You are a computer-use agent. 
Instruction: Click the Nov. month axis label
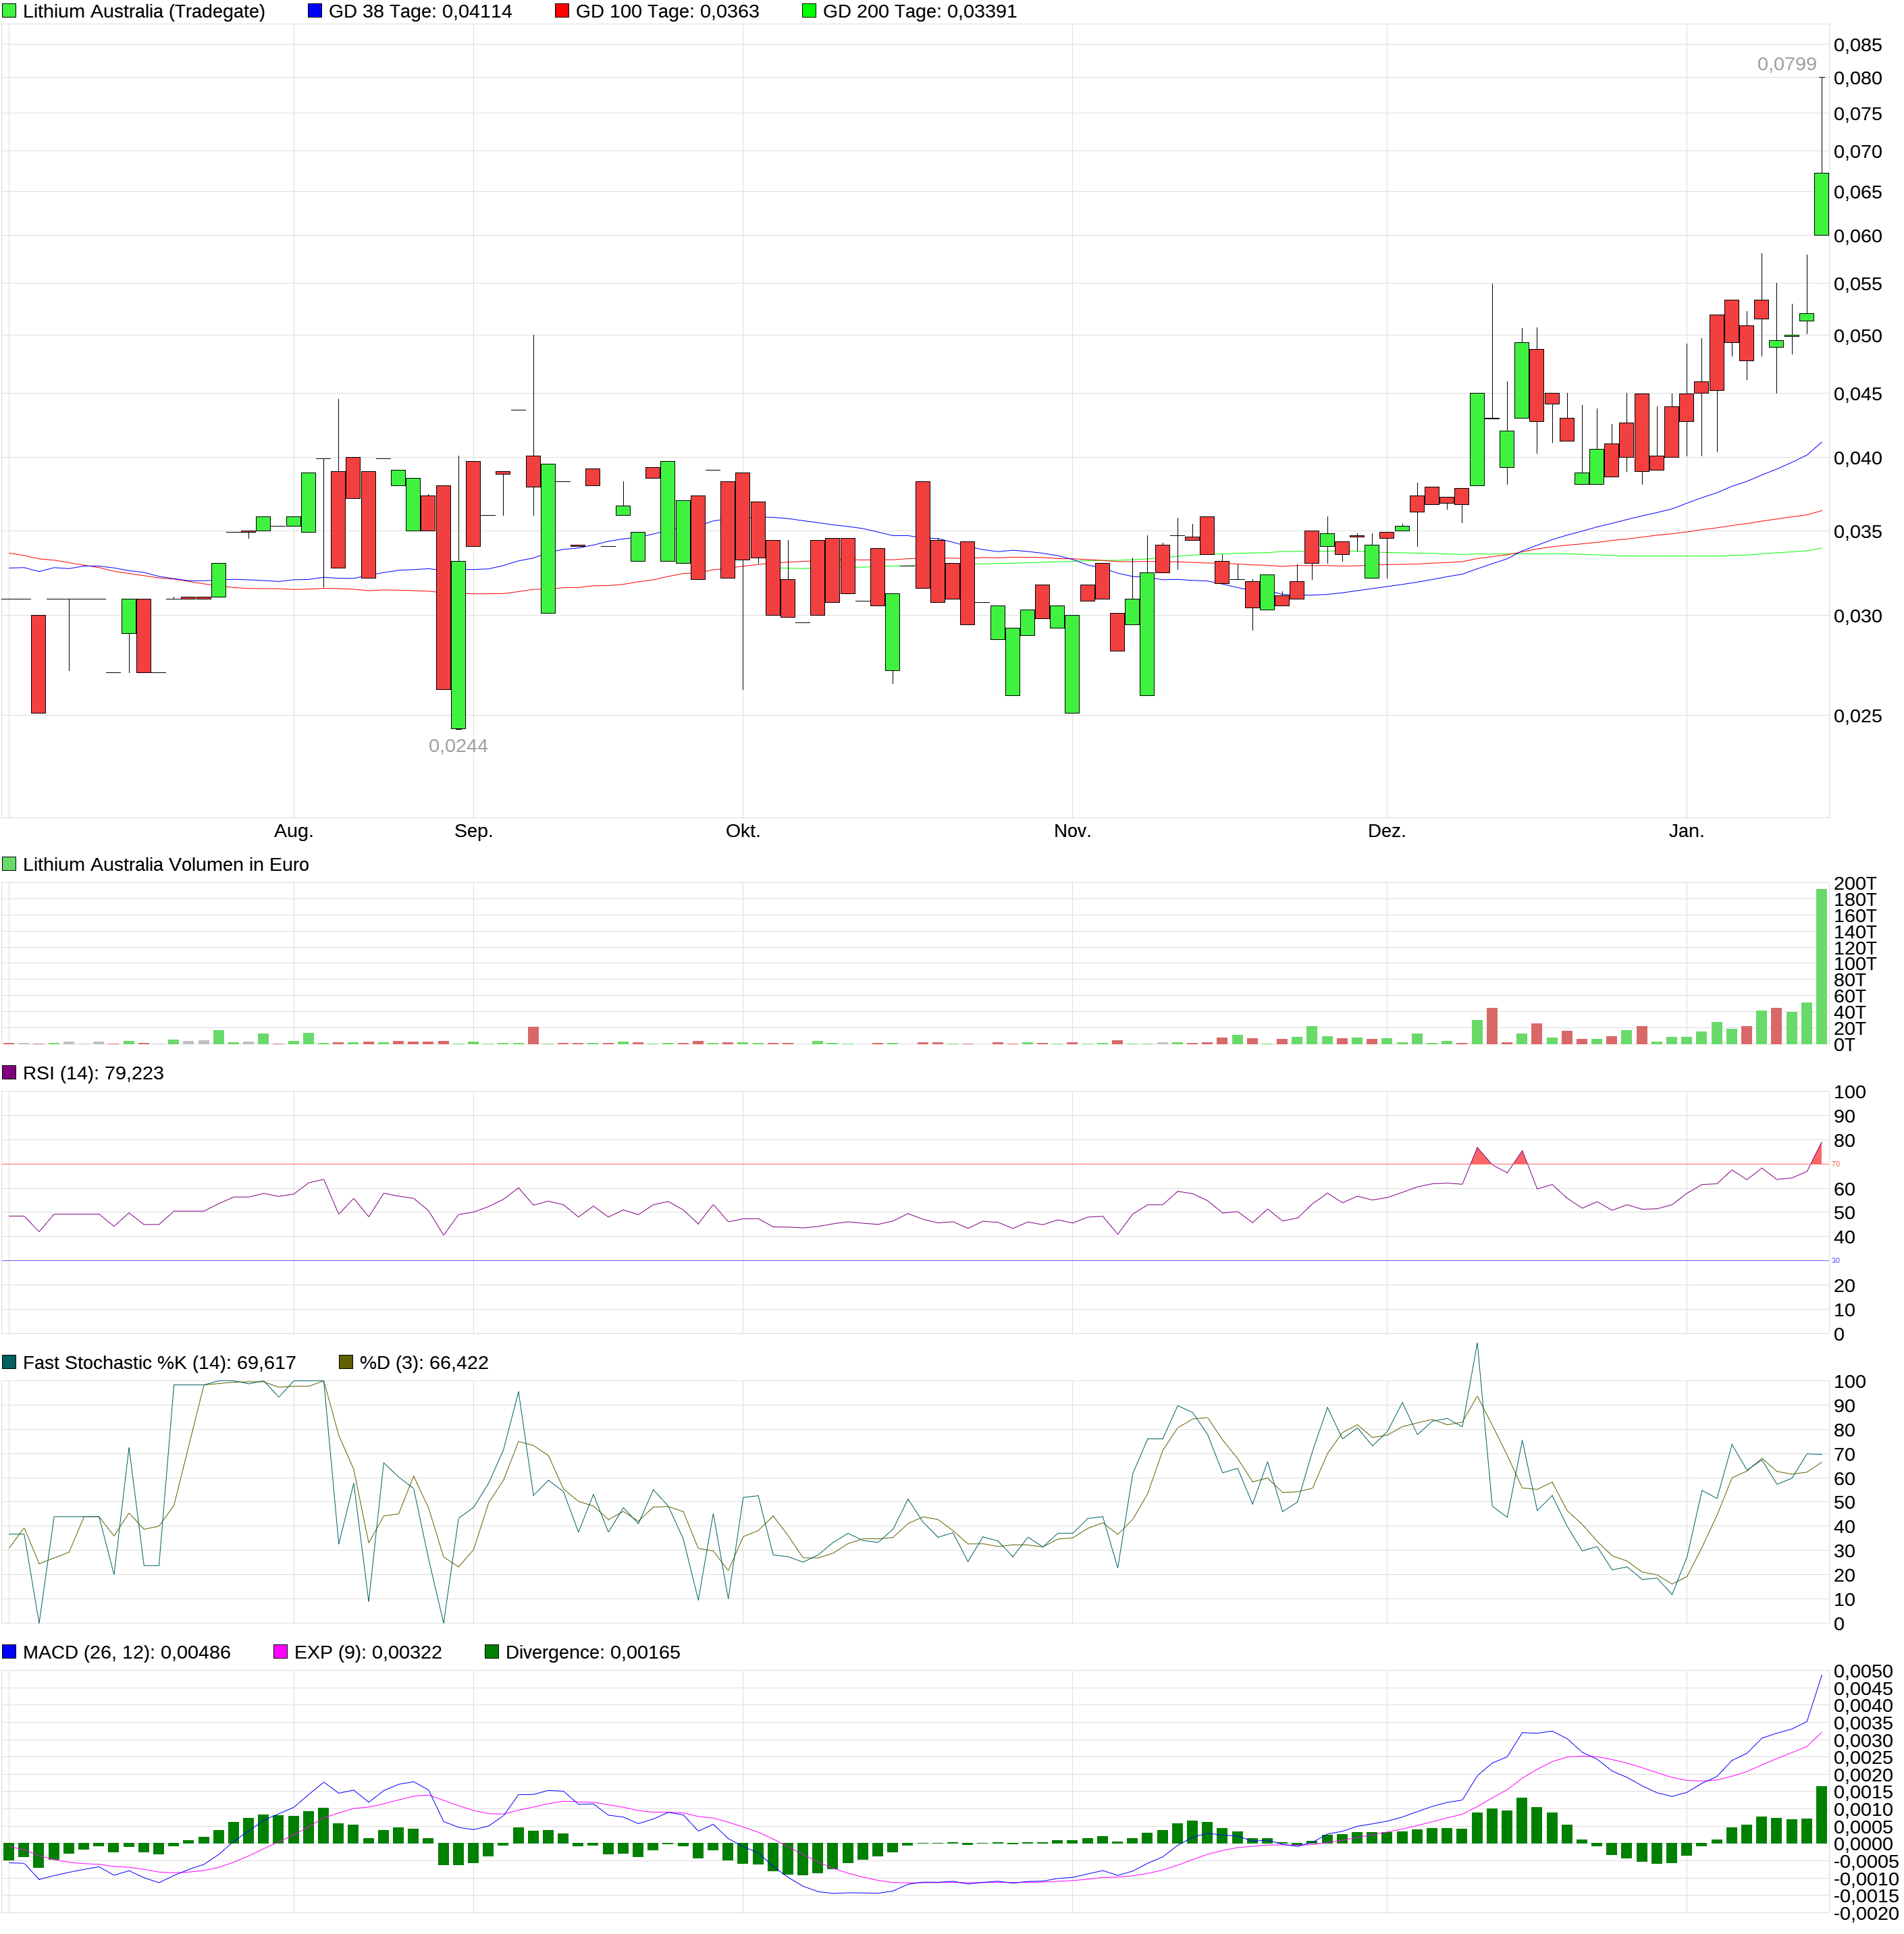(x=1072, y=831)
